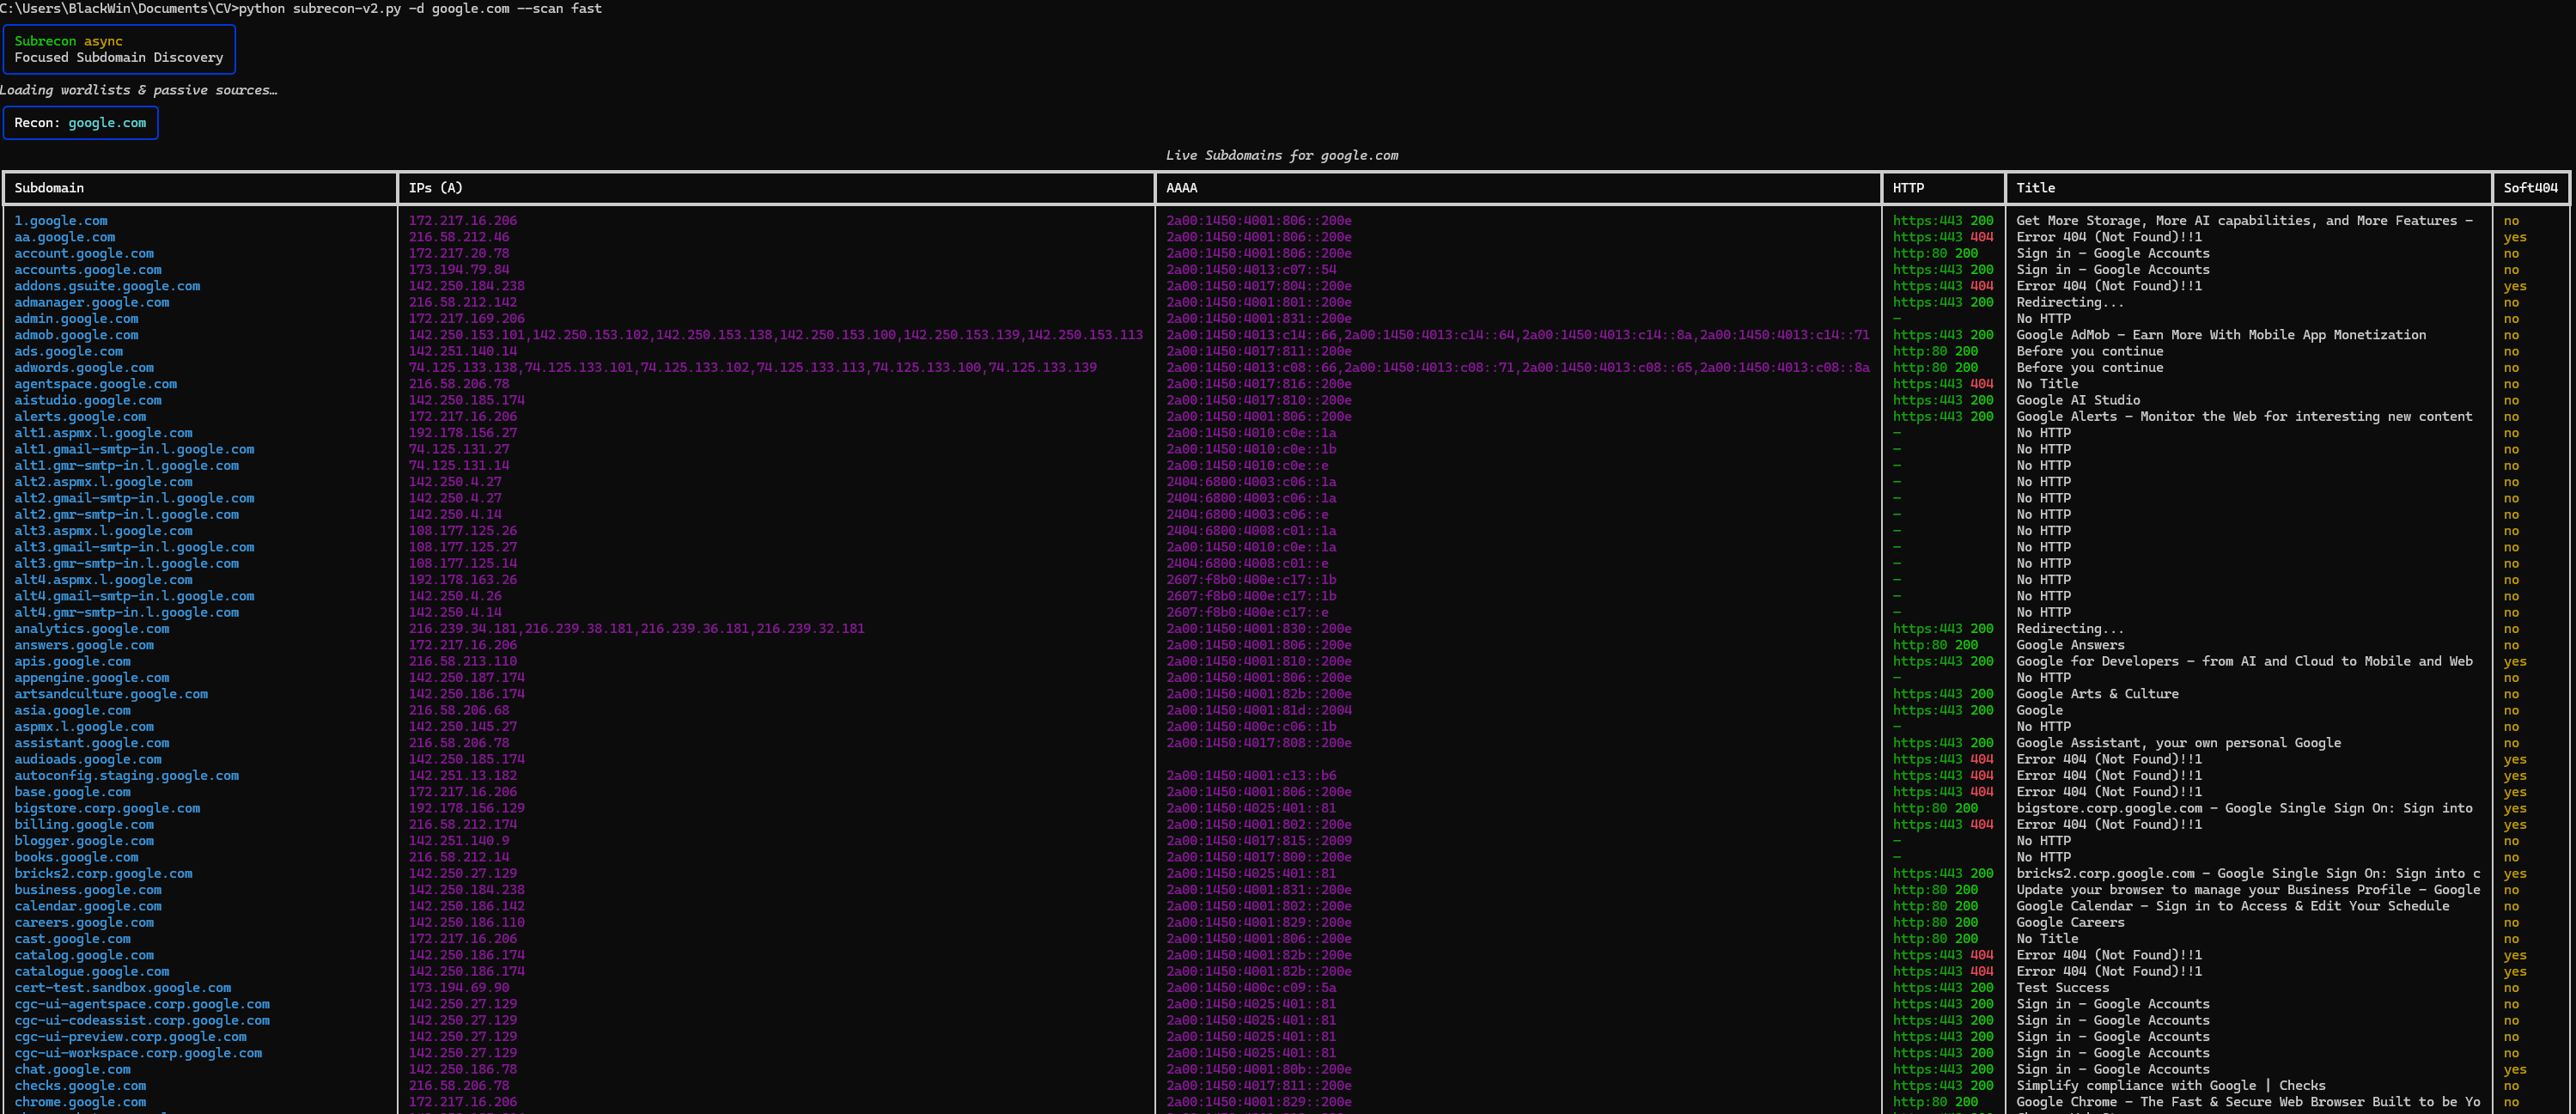This screenshot has width=2576, height=1114.
Task: Select IP address "216.58.213.110"
Action: pos(463,661)
